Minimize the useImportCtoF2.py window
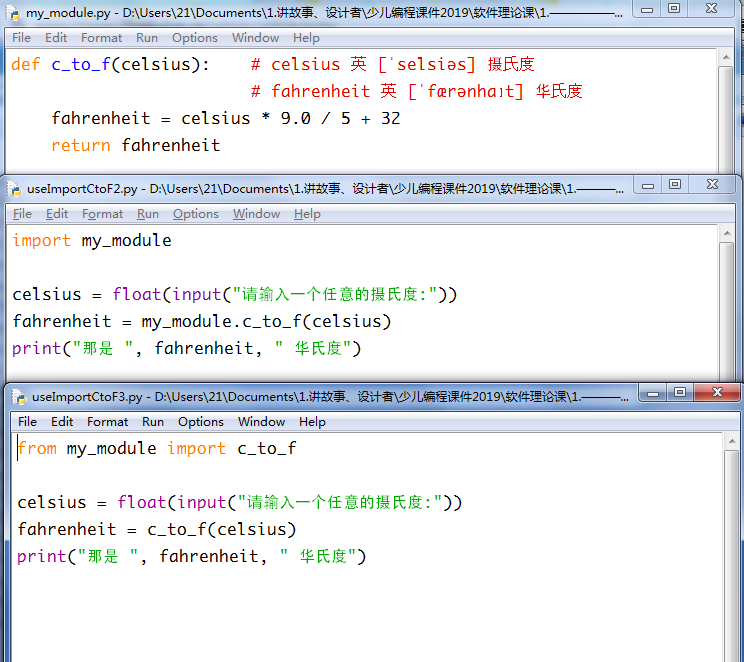744x662 pixels. tap(648, 185)
